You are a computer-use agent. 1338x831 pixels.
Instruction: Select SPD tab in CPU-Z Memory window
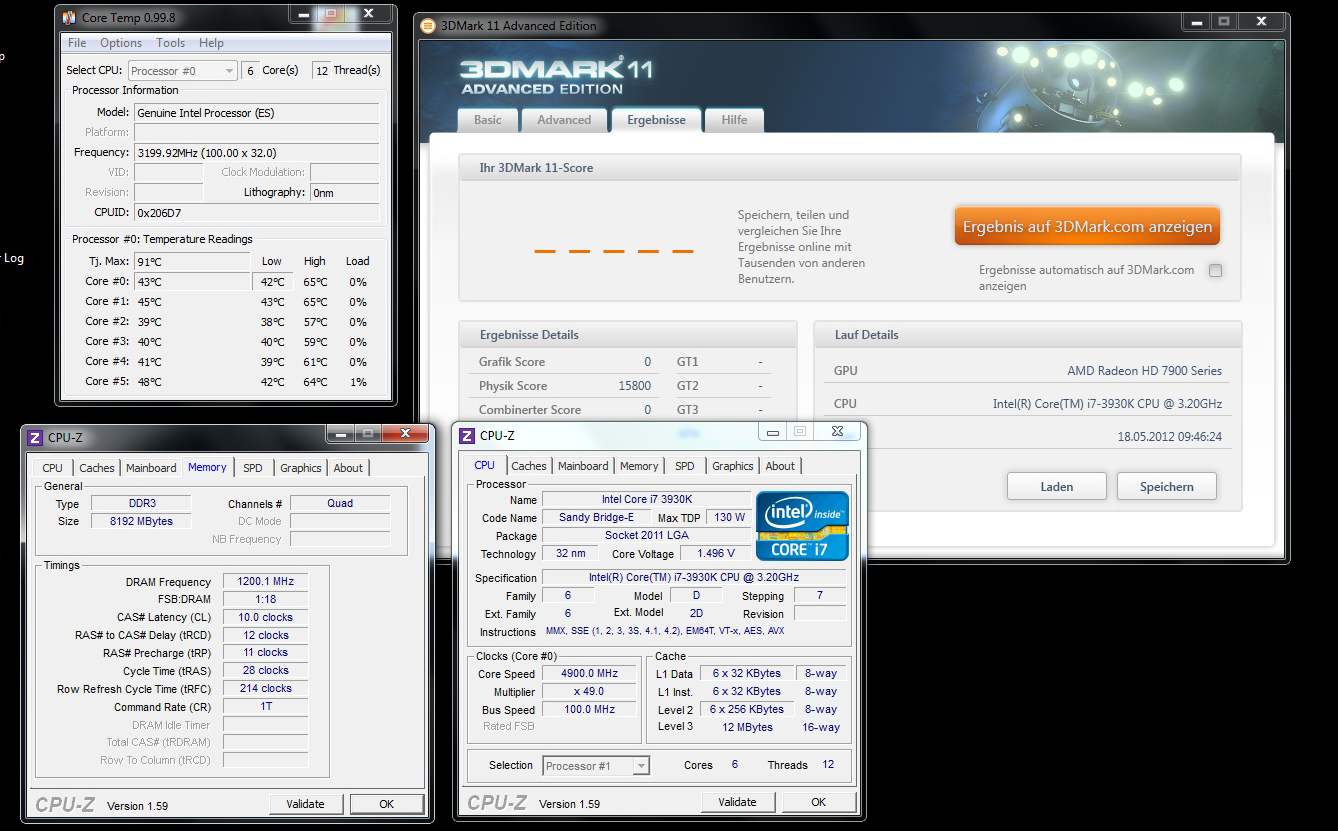pyautogui.click(x=253, y=468)
